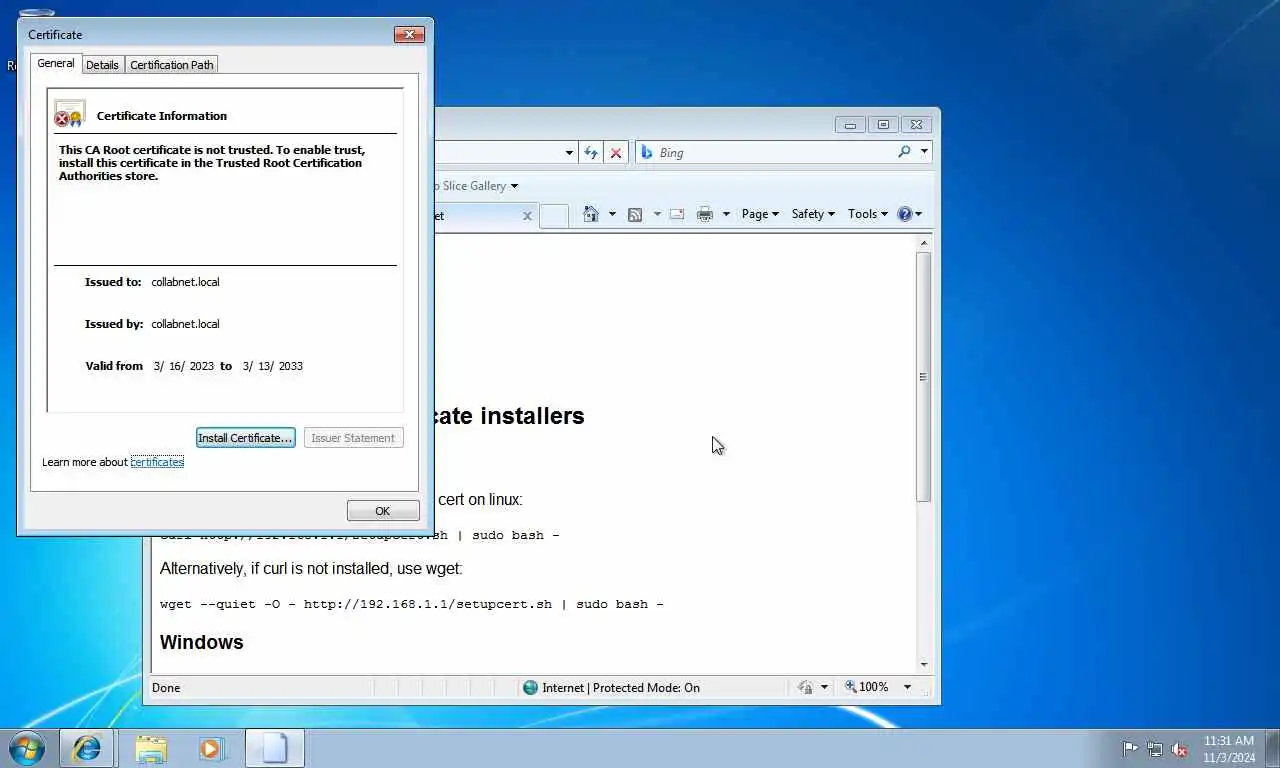
Task: Open privacy icon dropdown in status bar
Action: [825, 687]
